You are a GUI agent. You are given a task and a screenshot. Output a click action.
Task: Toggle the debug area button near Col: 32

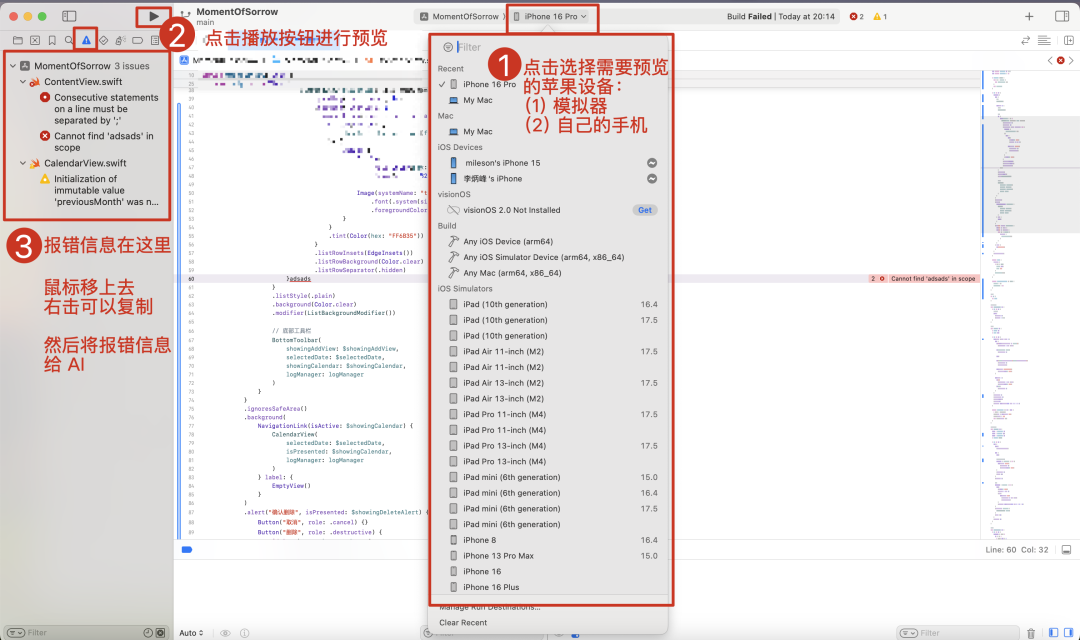1066,550
